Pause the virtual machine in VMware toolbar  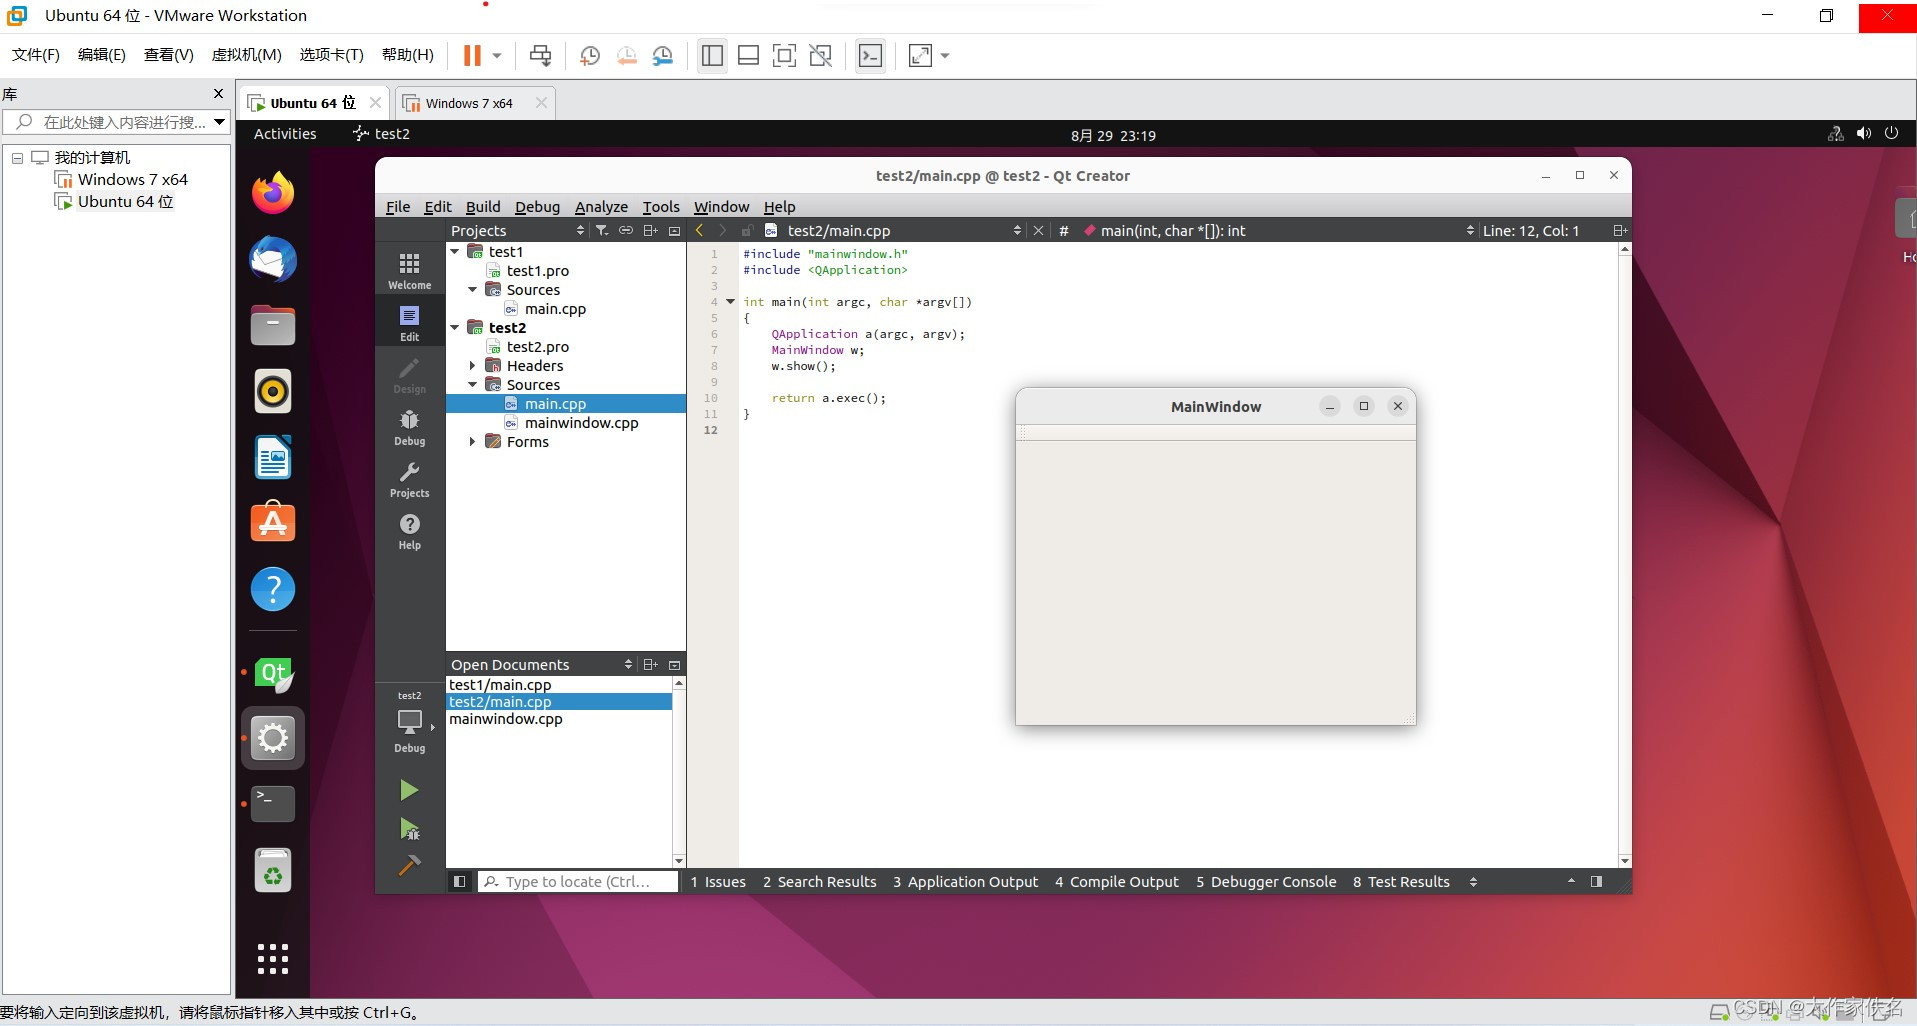[472, 56]
